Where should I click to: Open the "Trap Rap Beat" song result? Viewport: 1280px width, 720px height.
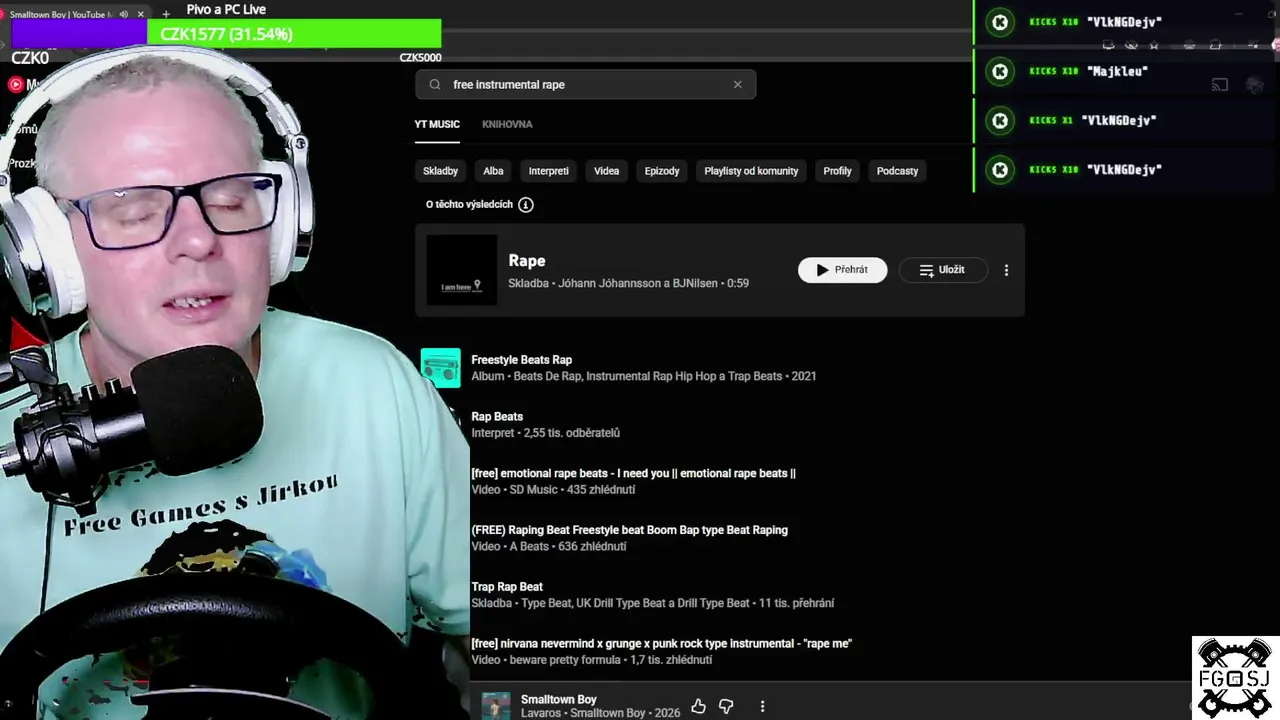pos(507,587)
